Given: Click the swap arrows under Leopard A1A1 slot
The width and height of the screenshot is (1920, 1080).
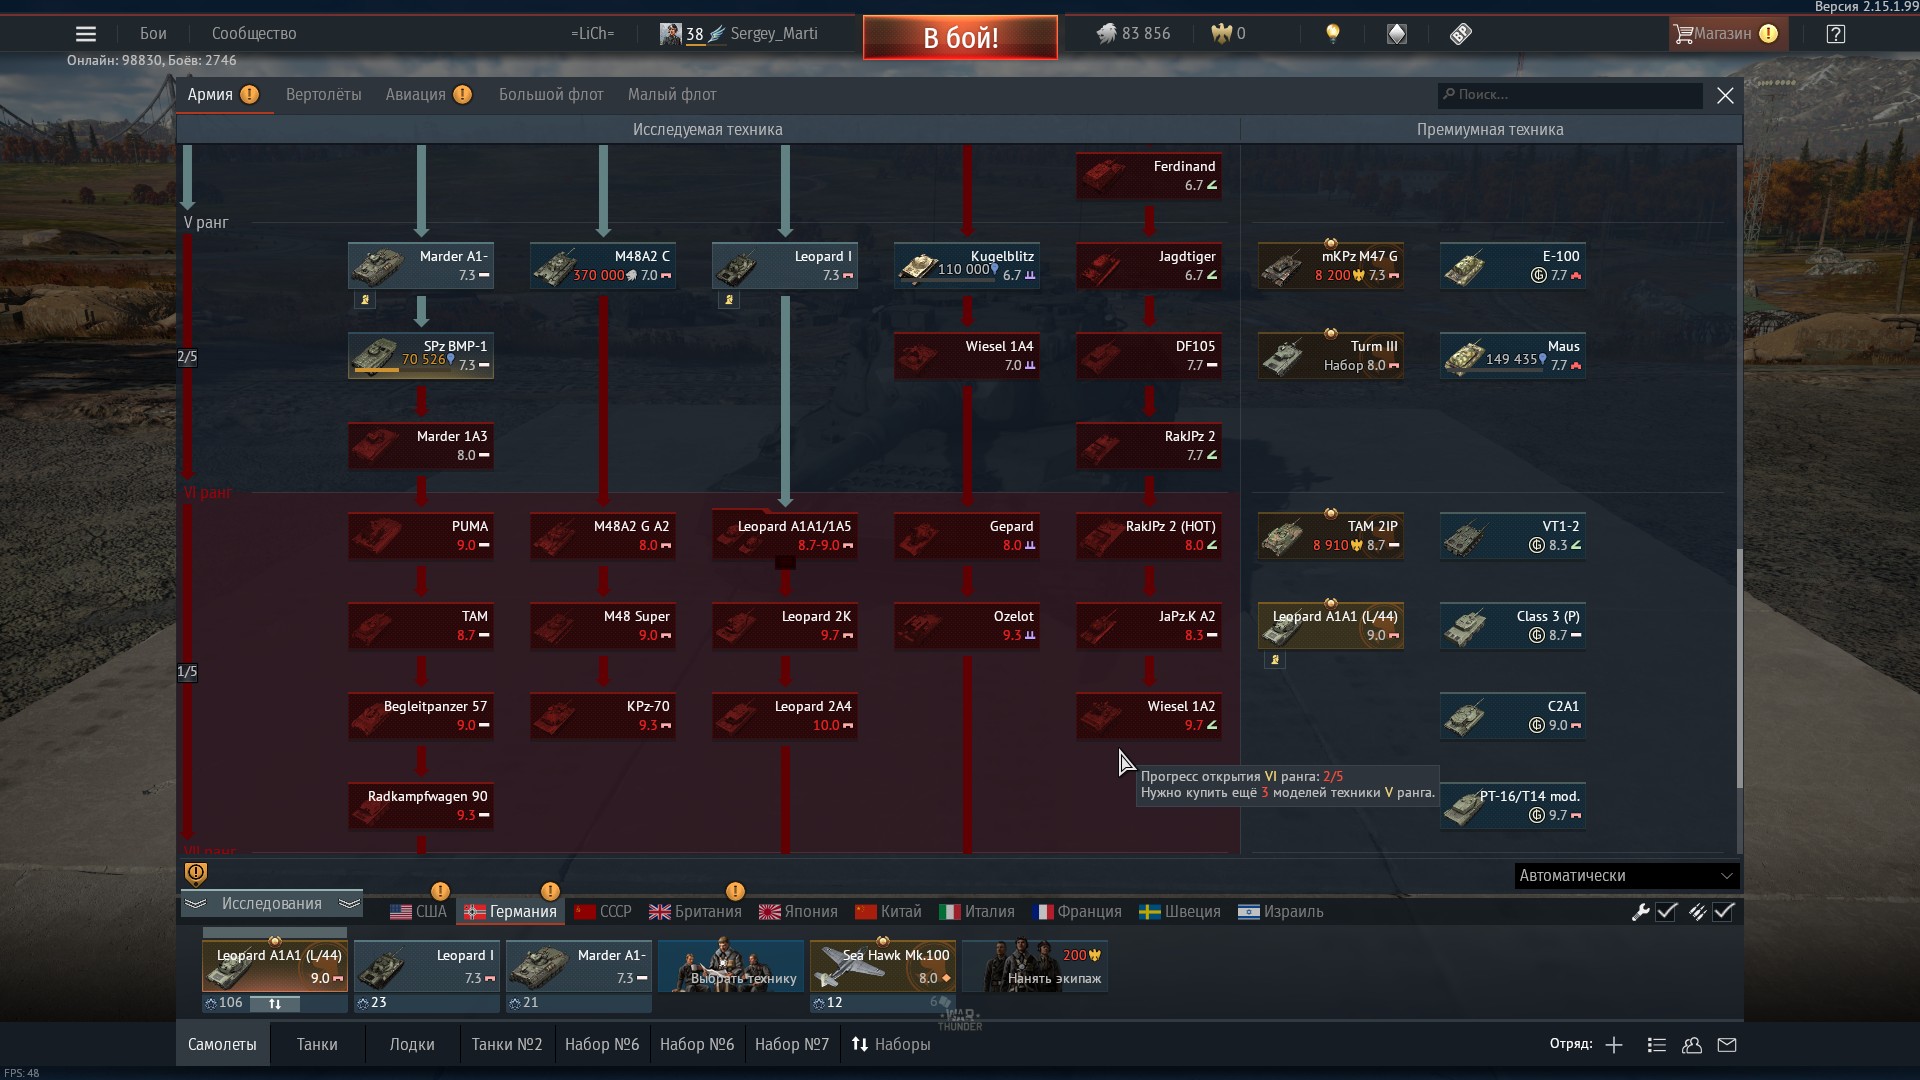Looking at the screenshot, I should point(275,1003).
